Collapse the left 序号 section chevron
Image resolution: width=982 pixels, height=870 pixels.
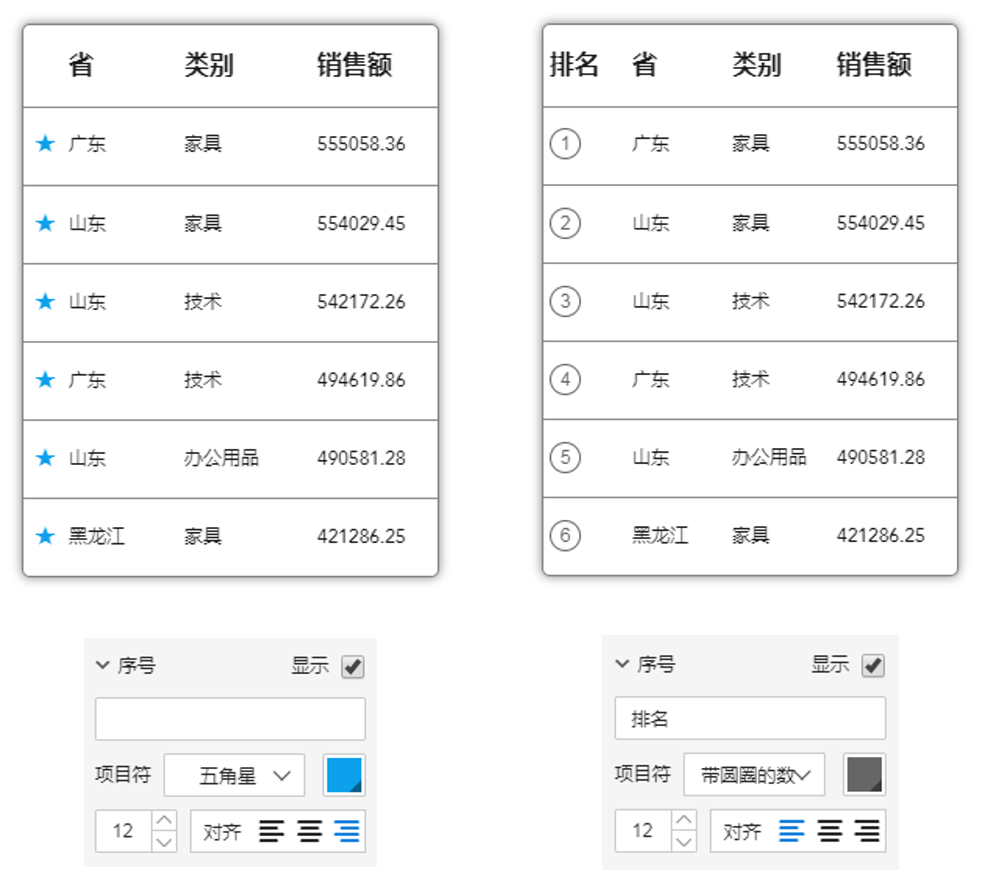point(102,665)
